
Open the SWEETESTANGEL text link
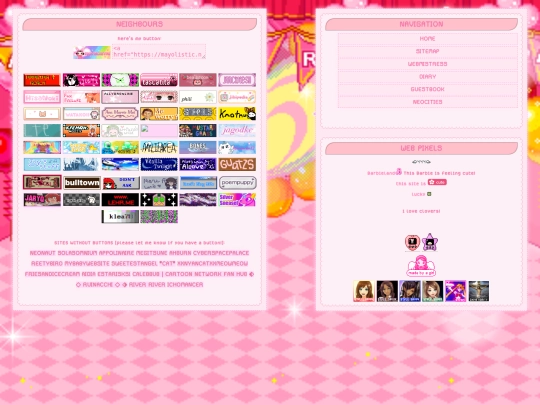pyautogui.click(x=134, y=263)
